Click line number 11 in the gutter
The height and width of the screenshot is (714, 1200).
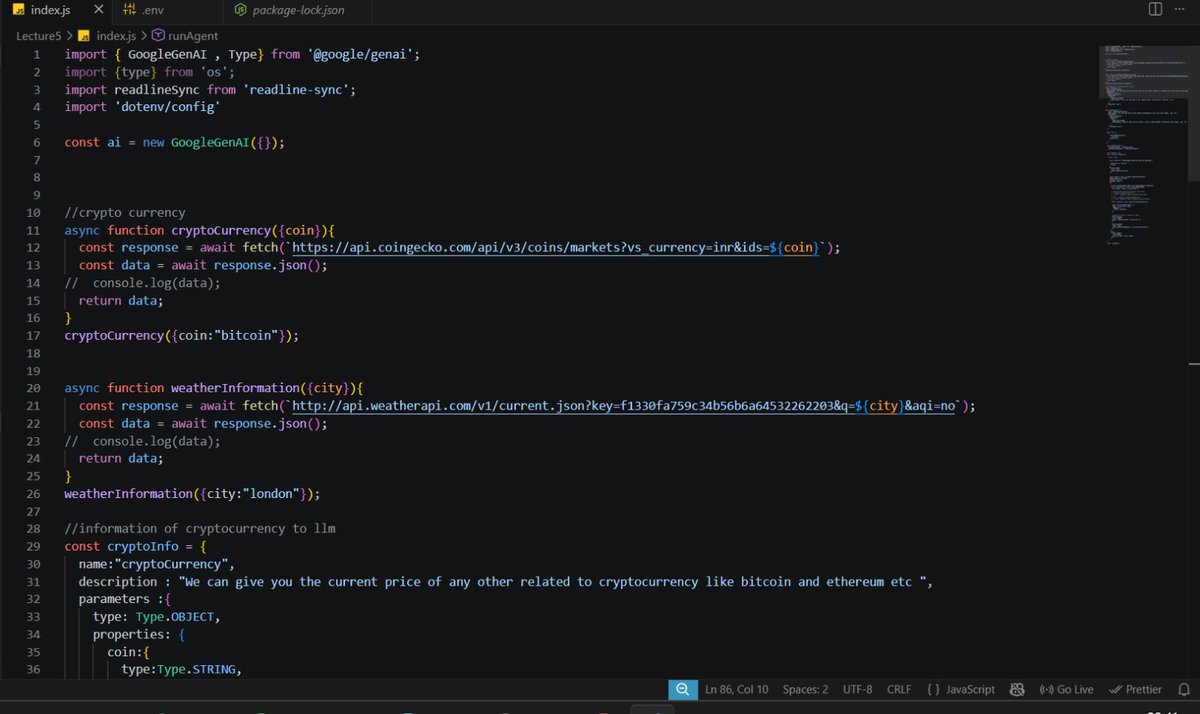(x=32, y=230)
